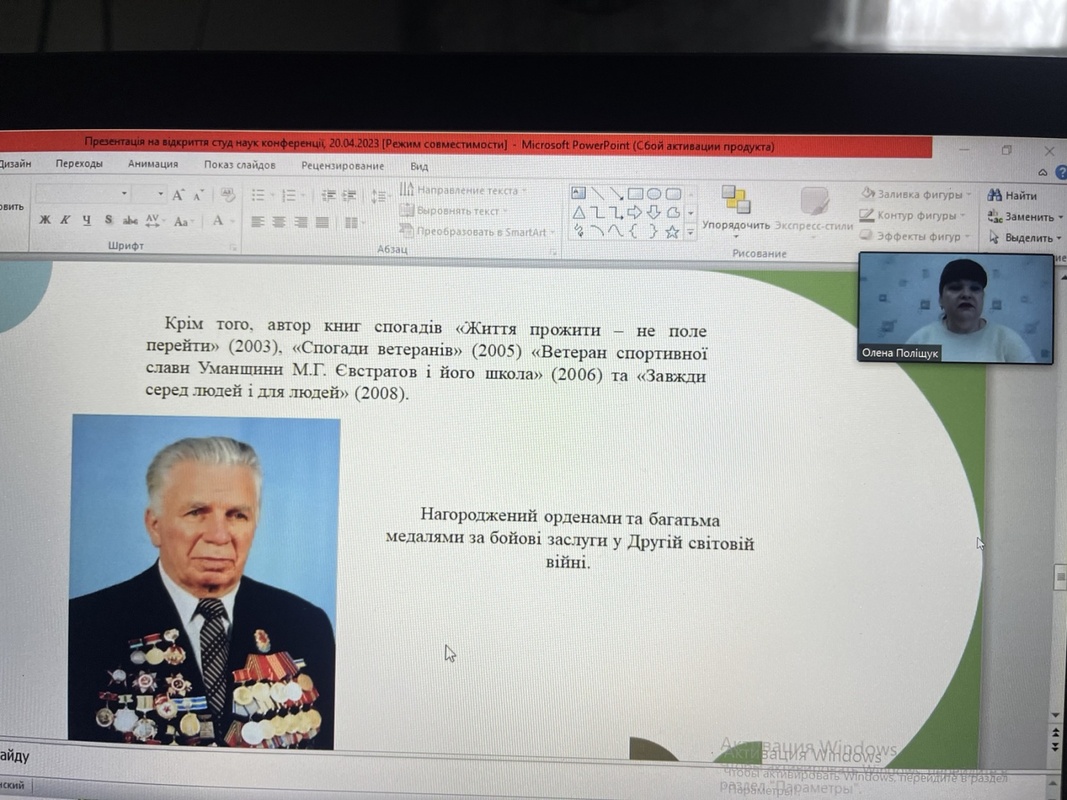Select the Rectangle shape
1067x800 pixels.
636,194
